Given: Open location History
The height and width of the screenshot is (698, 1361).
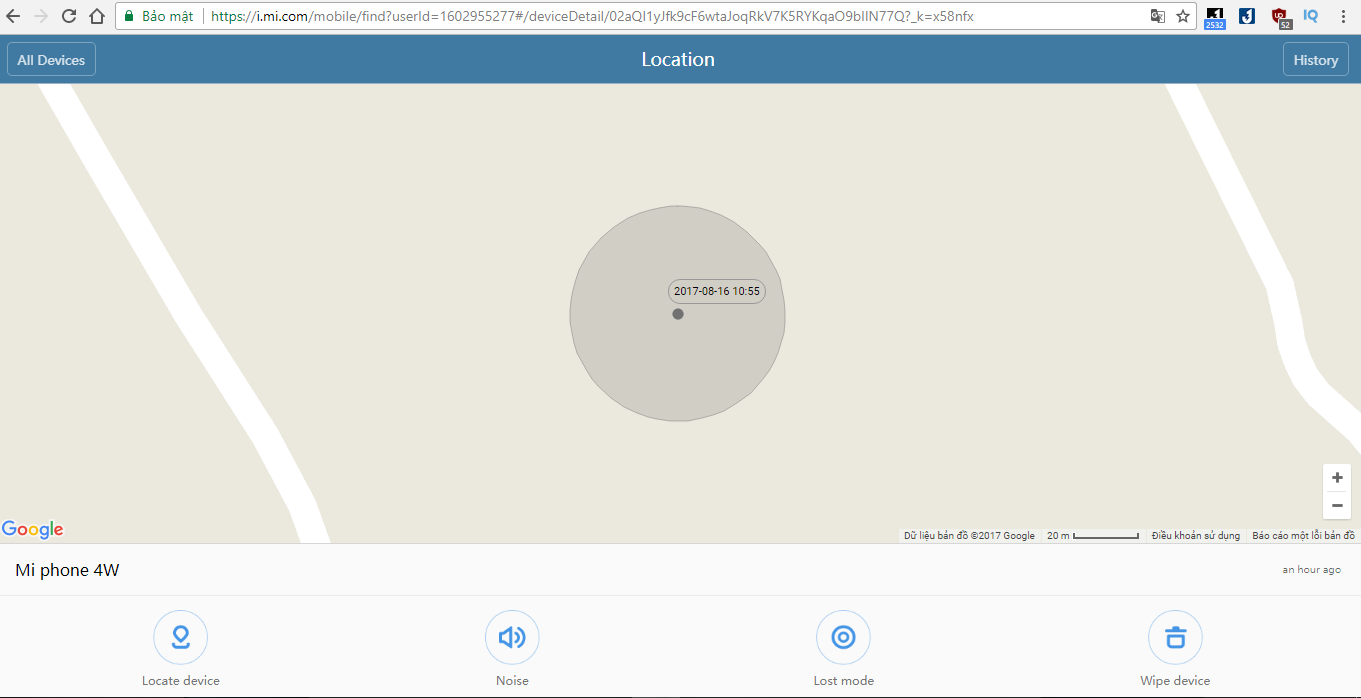Looking at the screenshot, I should (1315, 60).
